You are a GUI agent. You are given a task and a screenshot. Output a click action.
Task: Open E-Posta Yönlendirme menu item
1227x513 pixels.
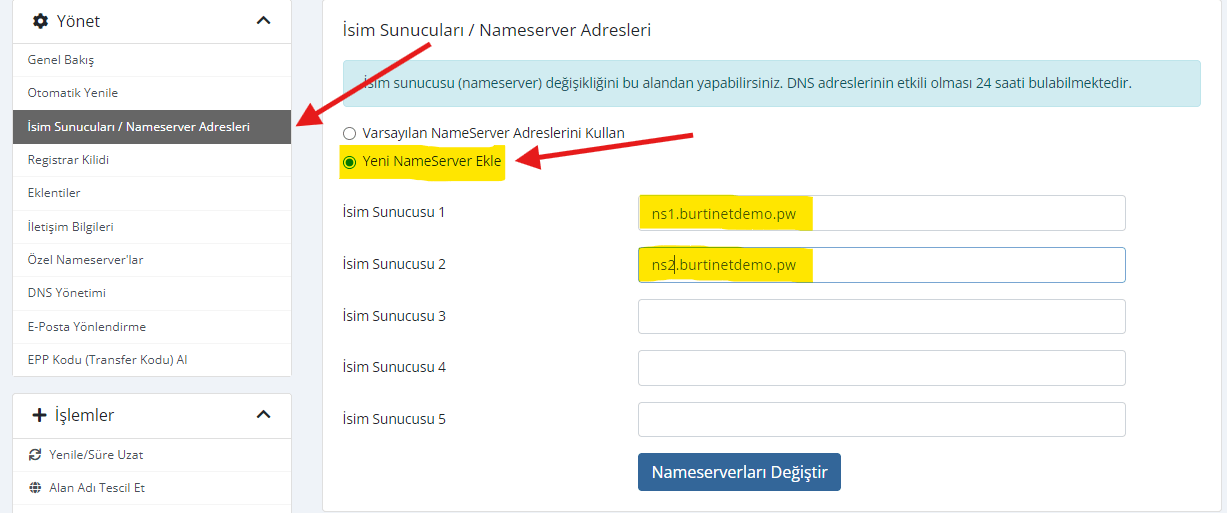pos(88,327)
